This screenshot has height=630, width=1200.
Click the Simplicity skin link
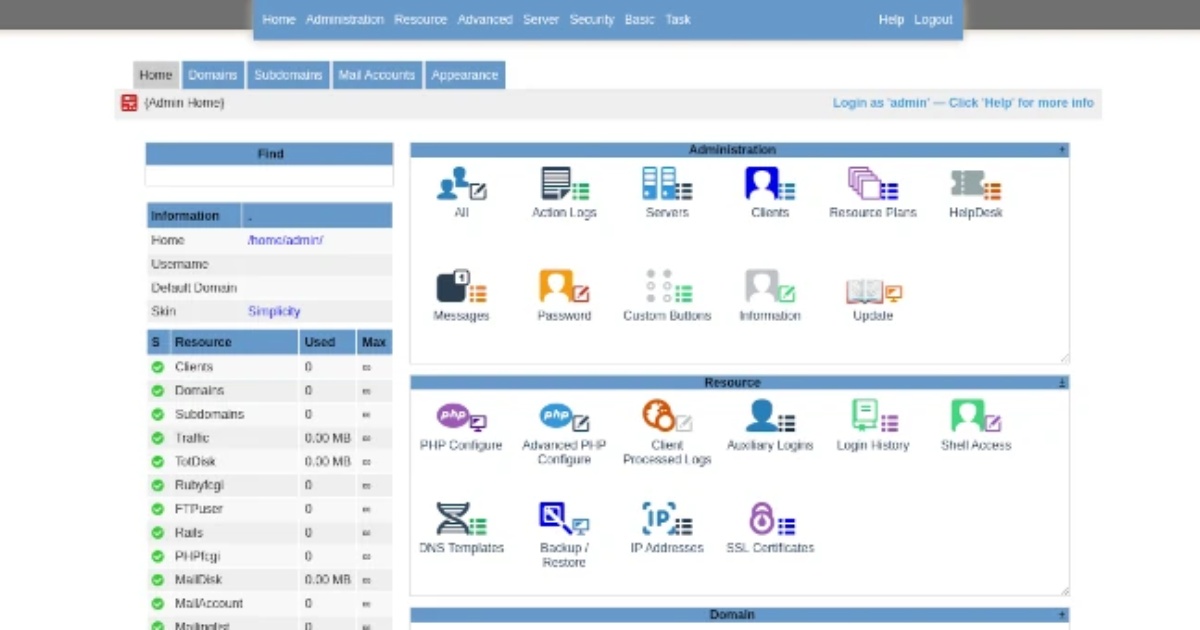(274, 311)
